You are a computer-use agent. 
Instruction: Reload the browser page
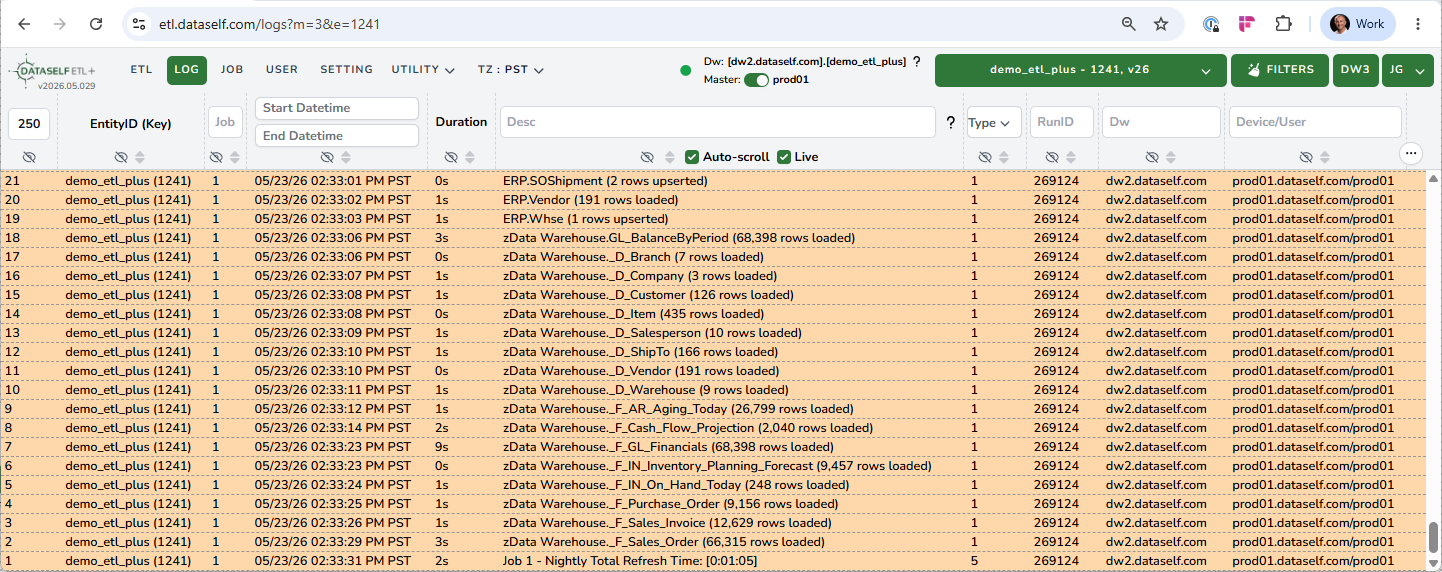pos(96,24)
